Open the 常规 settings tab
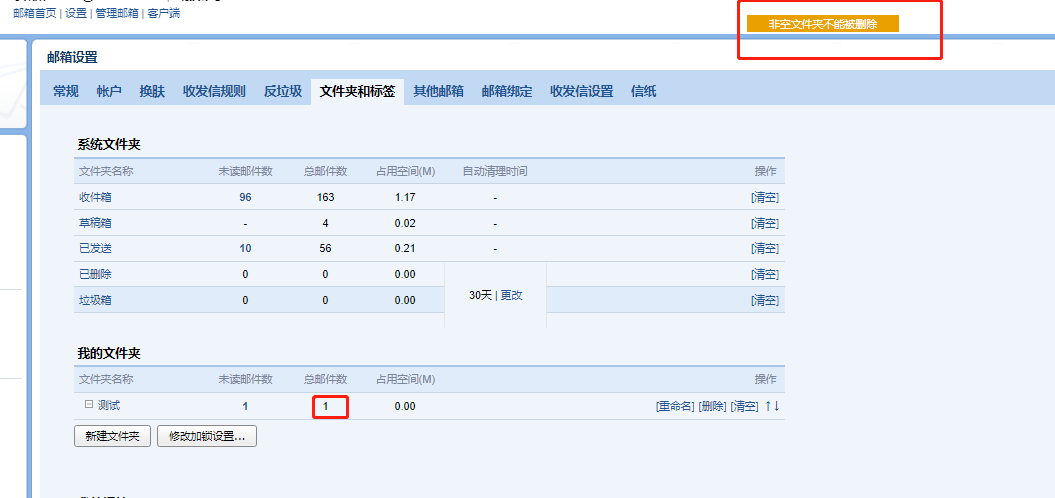Screen dimensions: 1055x498 66,92
